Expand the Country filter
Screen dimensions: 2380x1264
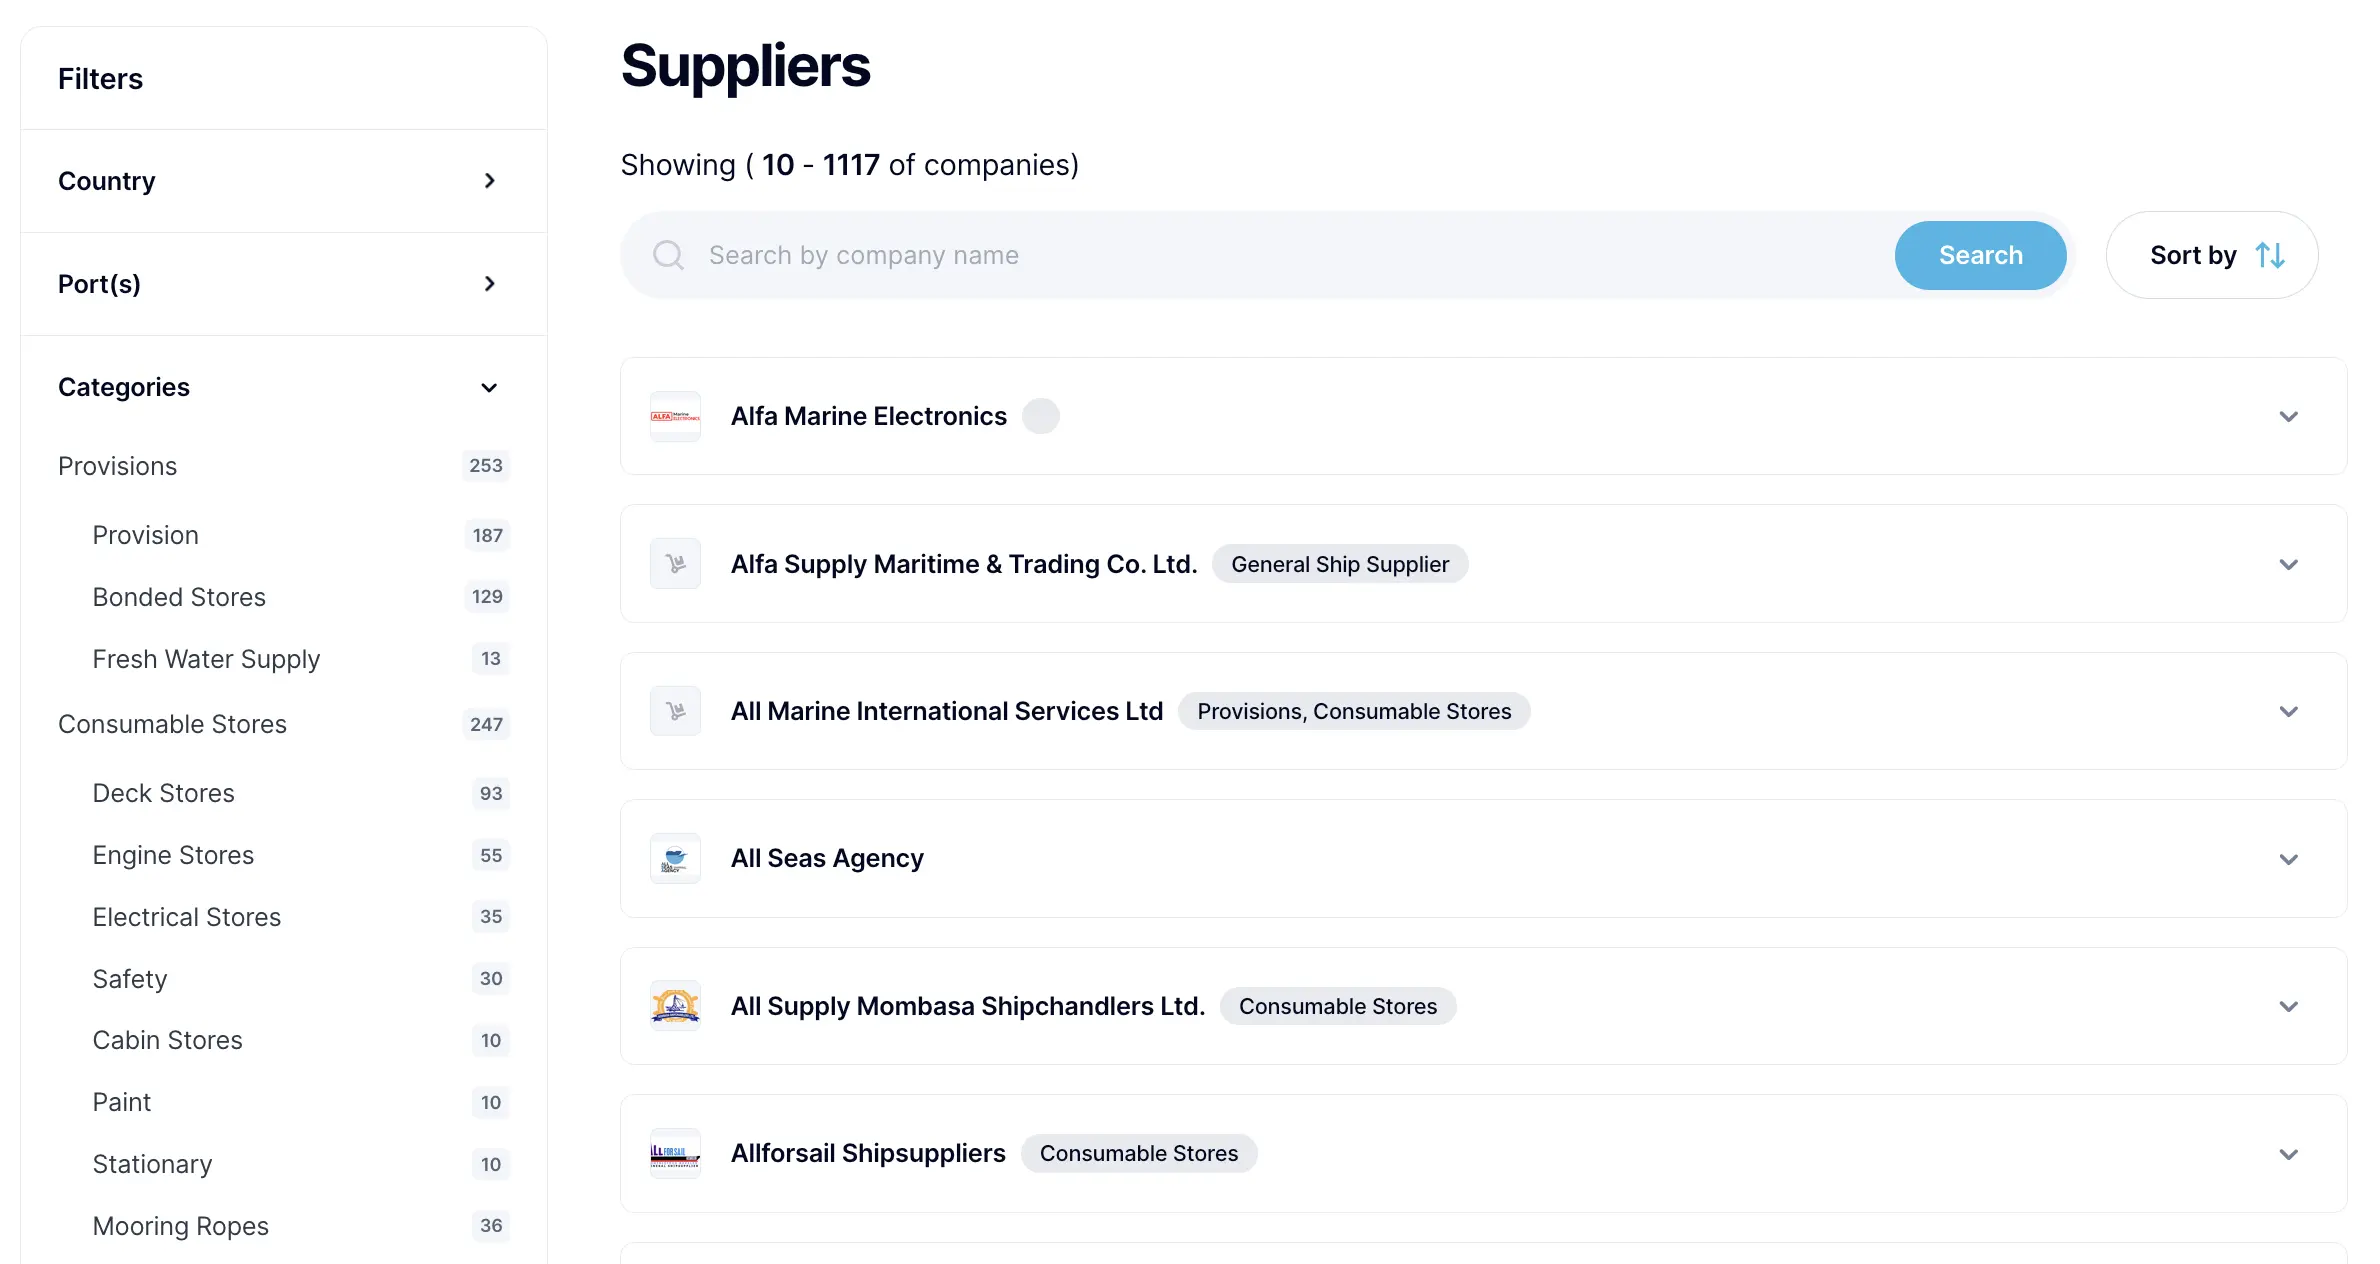489,181
